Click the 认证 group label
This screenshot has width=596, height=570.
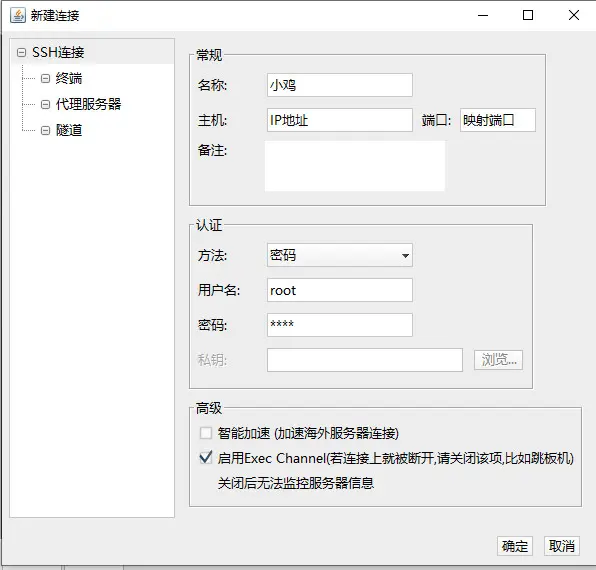click(209, 225)
